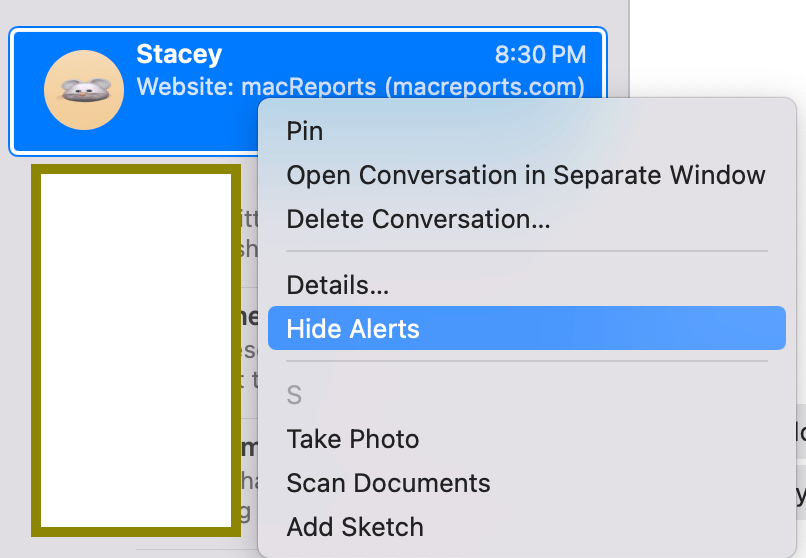The width and height of the screenshot is (806, 558).
Task: Select Take Photo from the menu
Action: (x=353, y=439)
